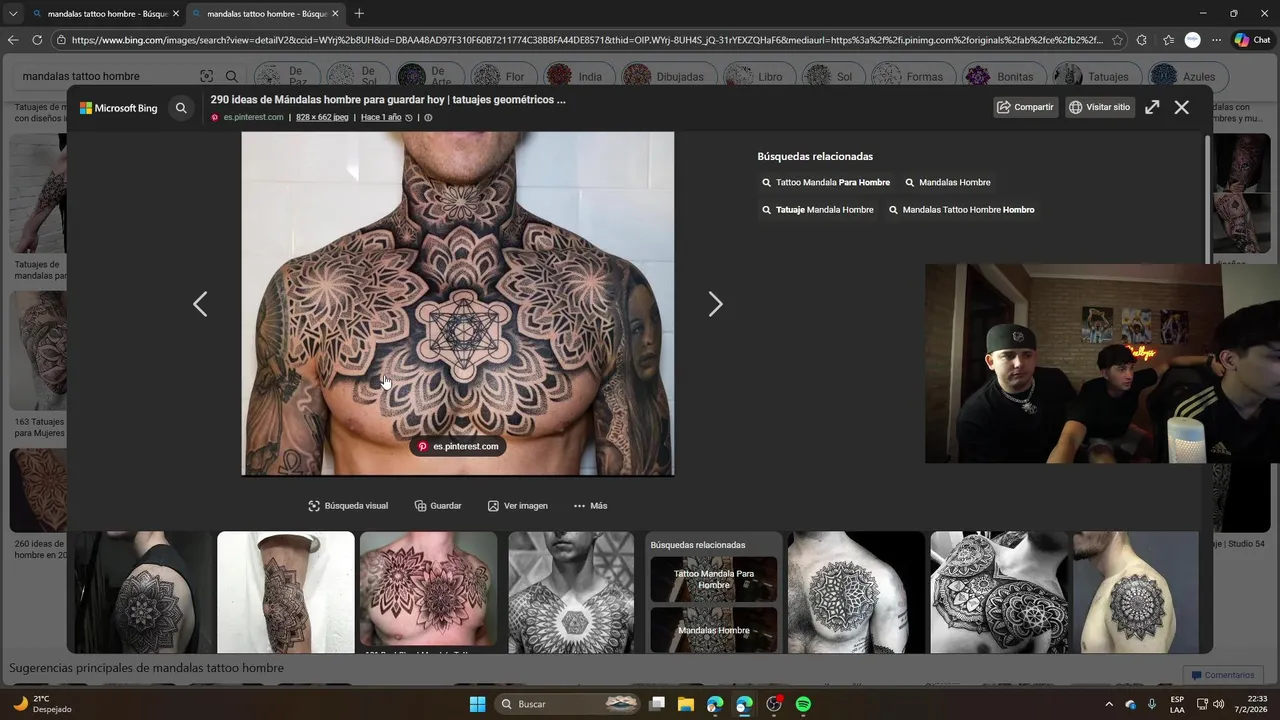The image size is (1280, 720).
Task: Go back with the browser back arrow
Action: point(13,40)
